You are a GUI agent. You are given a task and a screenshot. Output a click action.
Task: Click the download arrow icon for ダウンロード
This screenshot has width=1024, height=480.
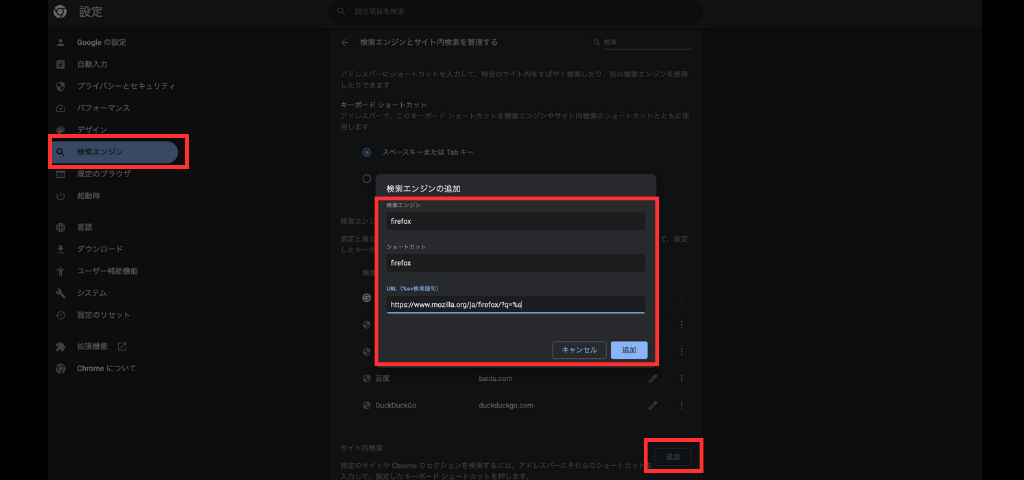point(61,249)
